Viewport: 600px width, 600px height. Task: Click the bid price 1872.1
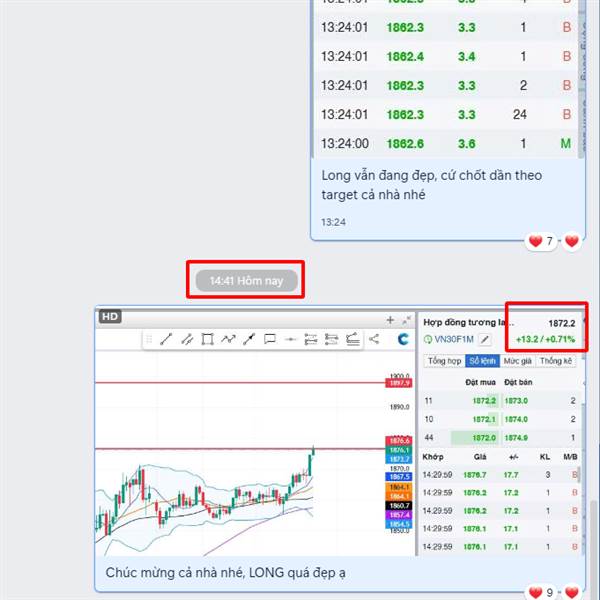(x=484, y=419)
